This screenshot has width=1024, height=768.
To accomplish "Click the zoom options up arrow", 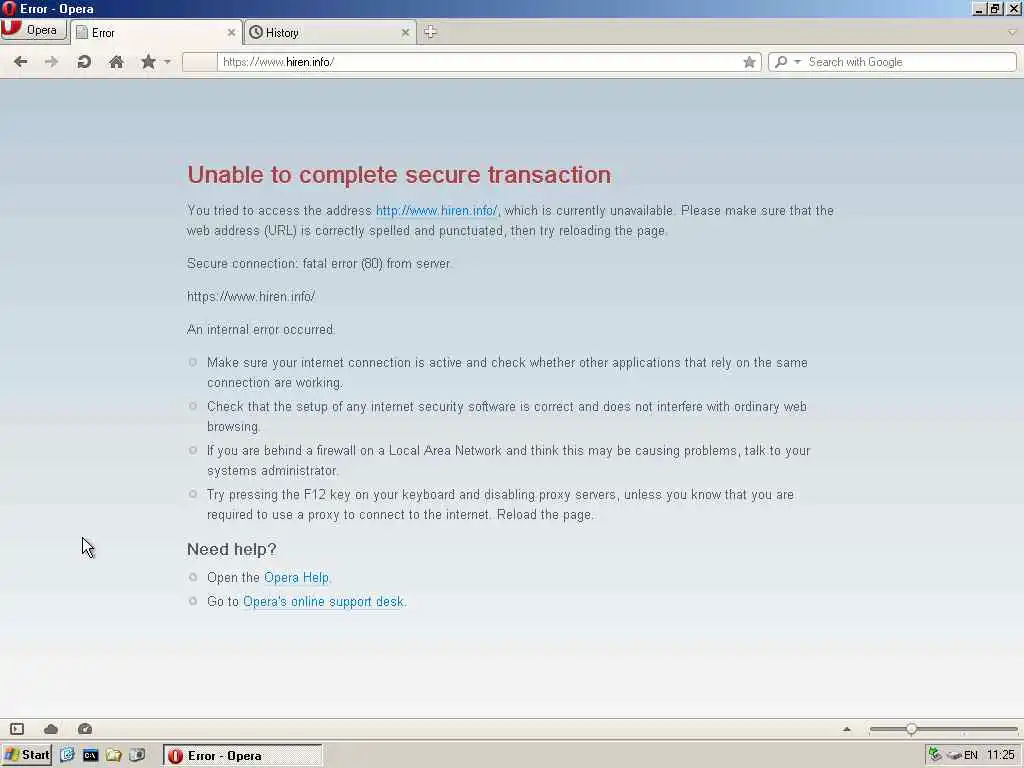I will click(847, 729).
